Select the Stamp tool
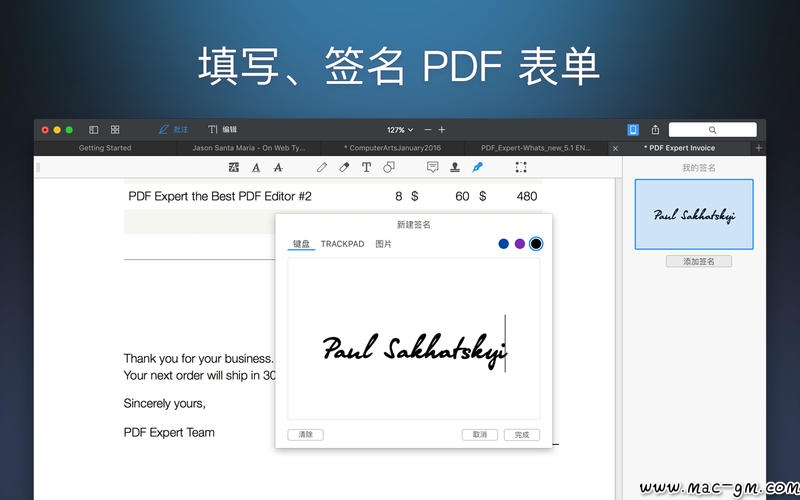The width and height of the screenshot is (800, 500). point(455,167)
